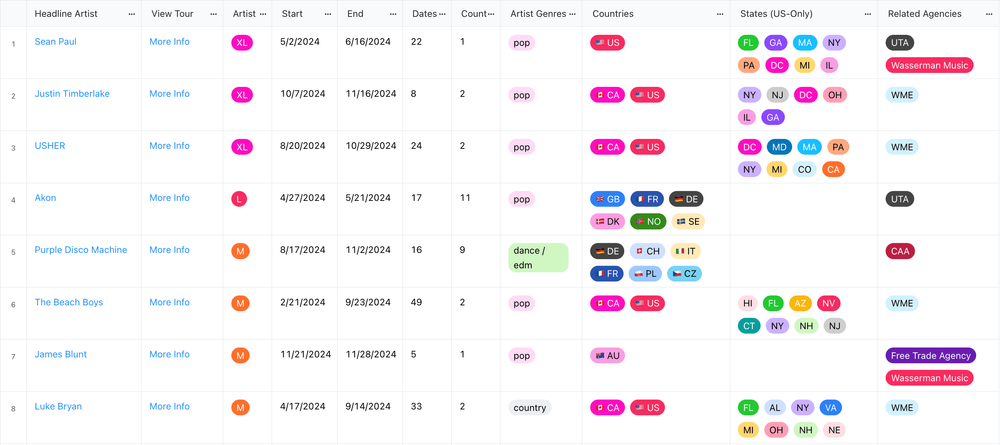
Task: Click the CO state tag
Action: click(804, 169)
